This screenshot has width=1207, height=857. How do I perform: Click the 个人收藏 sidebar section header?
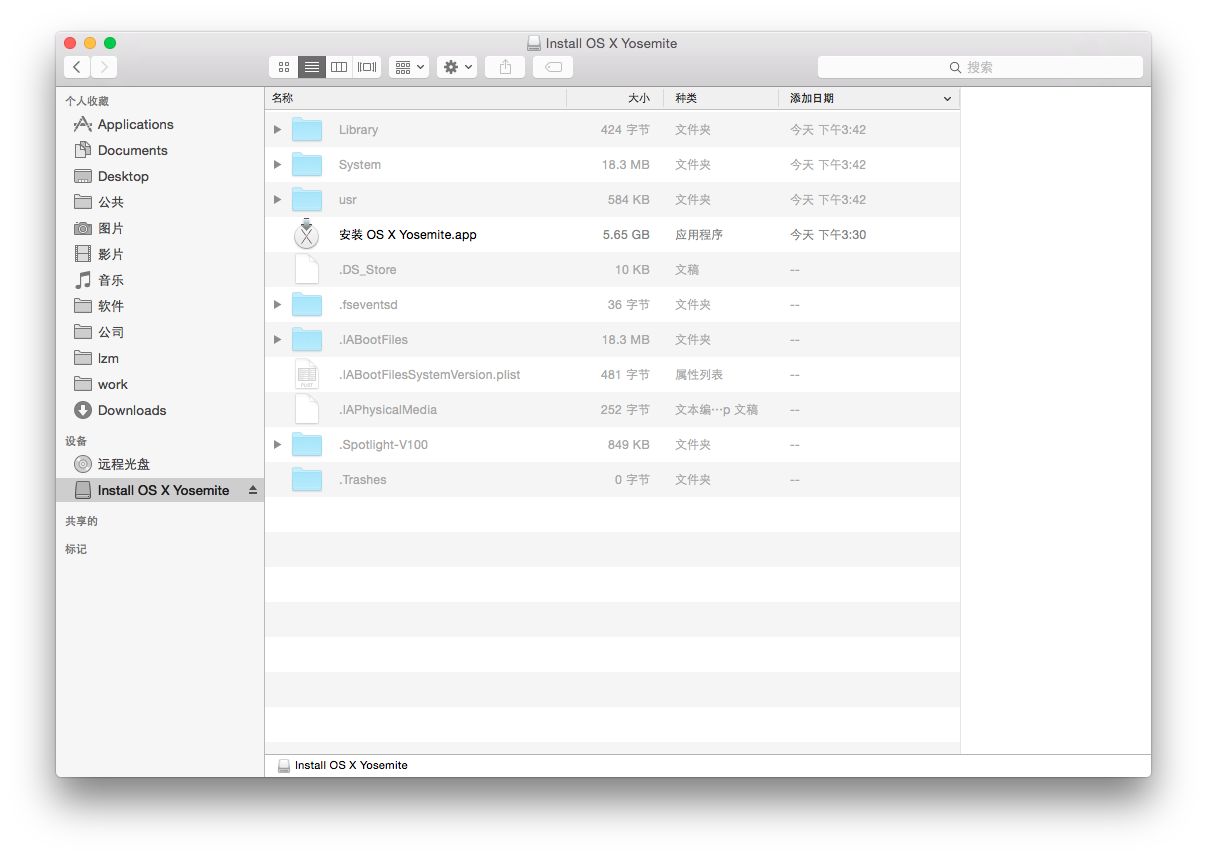click(x=87, y=101)
